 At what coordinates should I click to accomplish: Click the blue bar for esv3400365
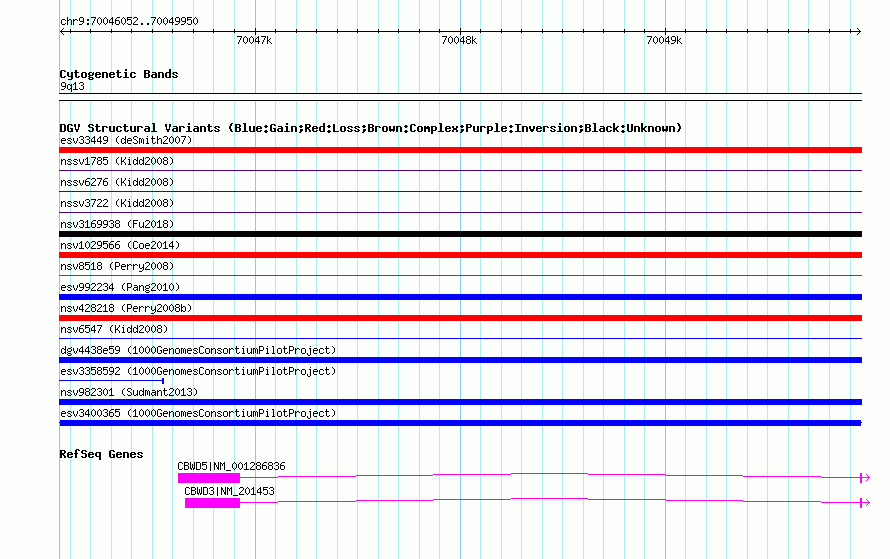pyautogui.click(x=460, y=423)
